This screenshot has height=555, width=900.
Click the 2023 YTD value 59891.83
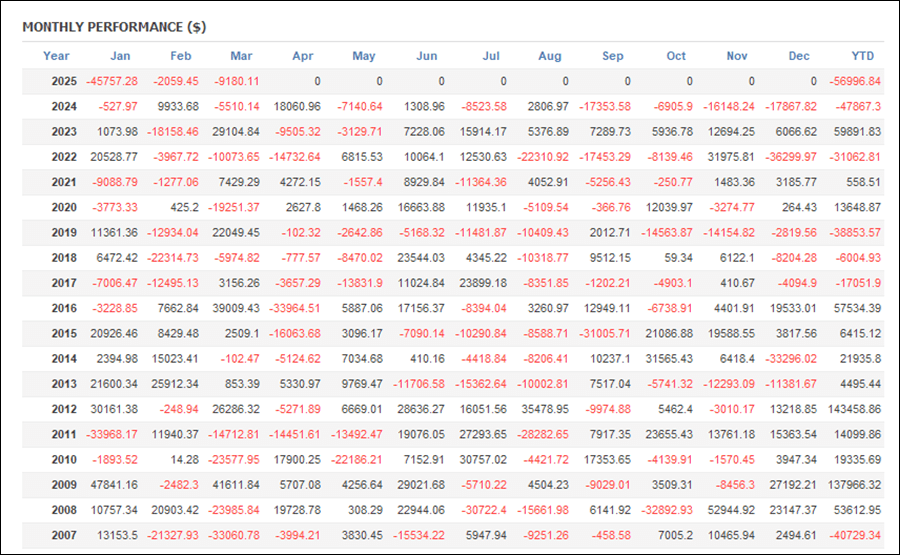click(x=857, y=131)
